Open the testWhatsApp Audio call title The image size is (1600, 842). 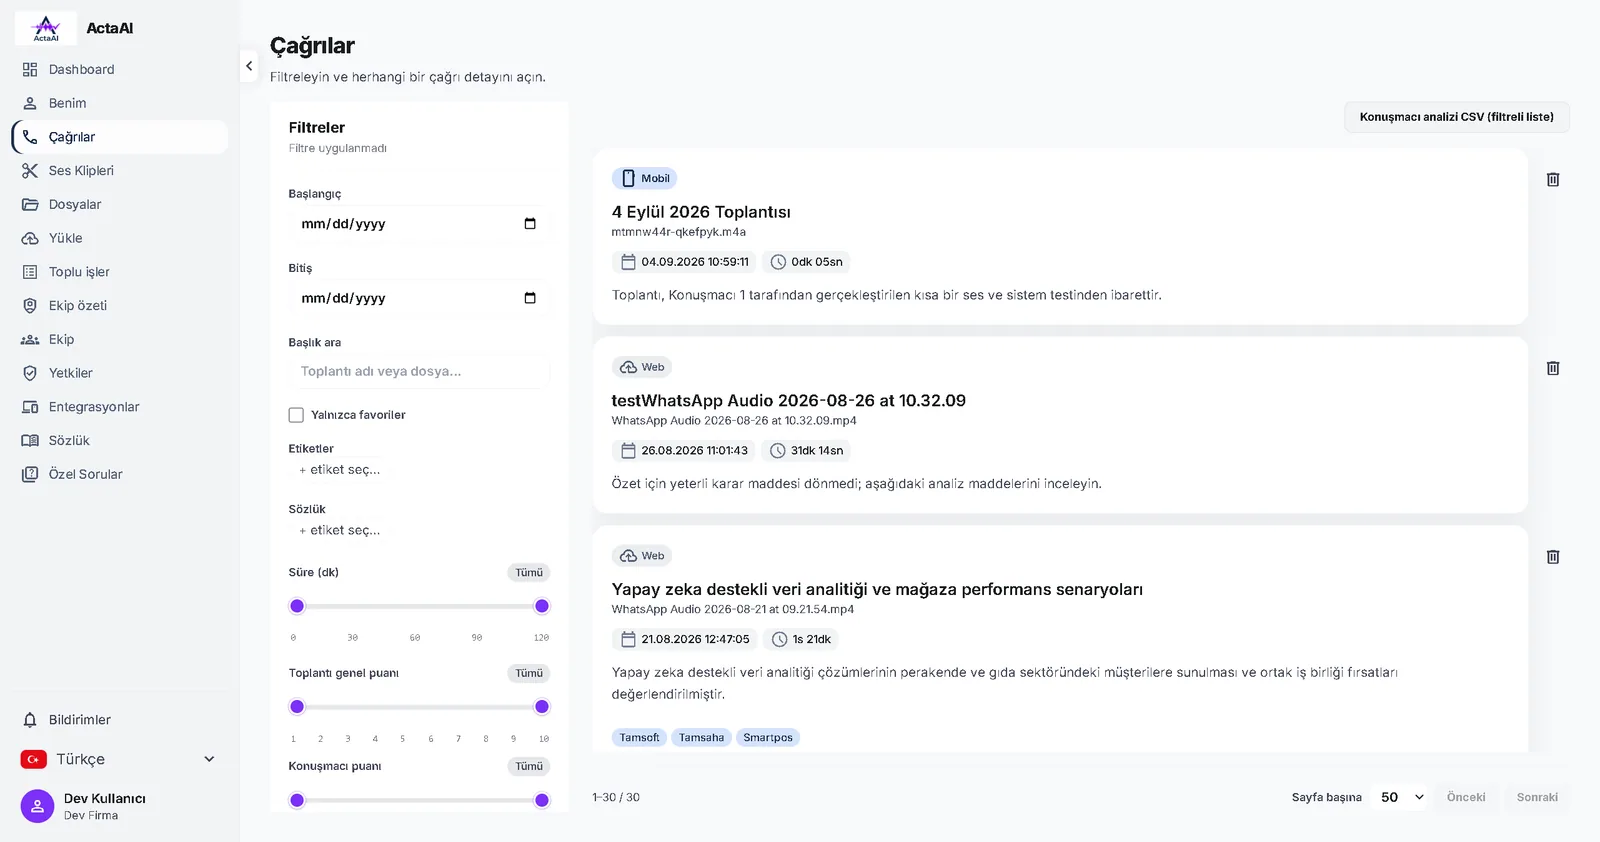tap(789, 401)
